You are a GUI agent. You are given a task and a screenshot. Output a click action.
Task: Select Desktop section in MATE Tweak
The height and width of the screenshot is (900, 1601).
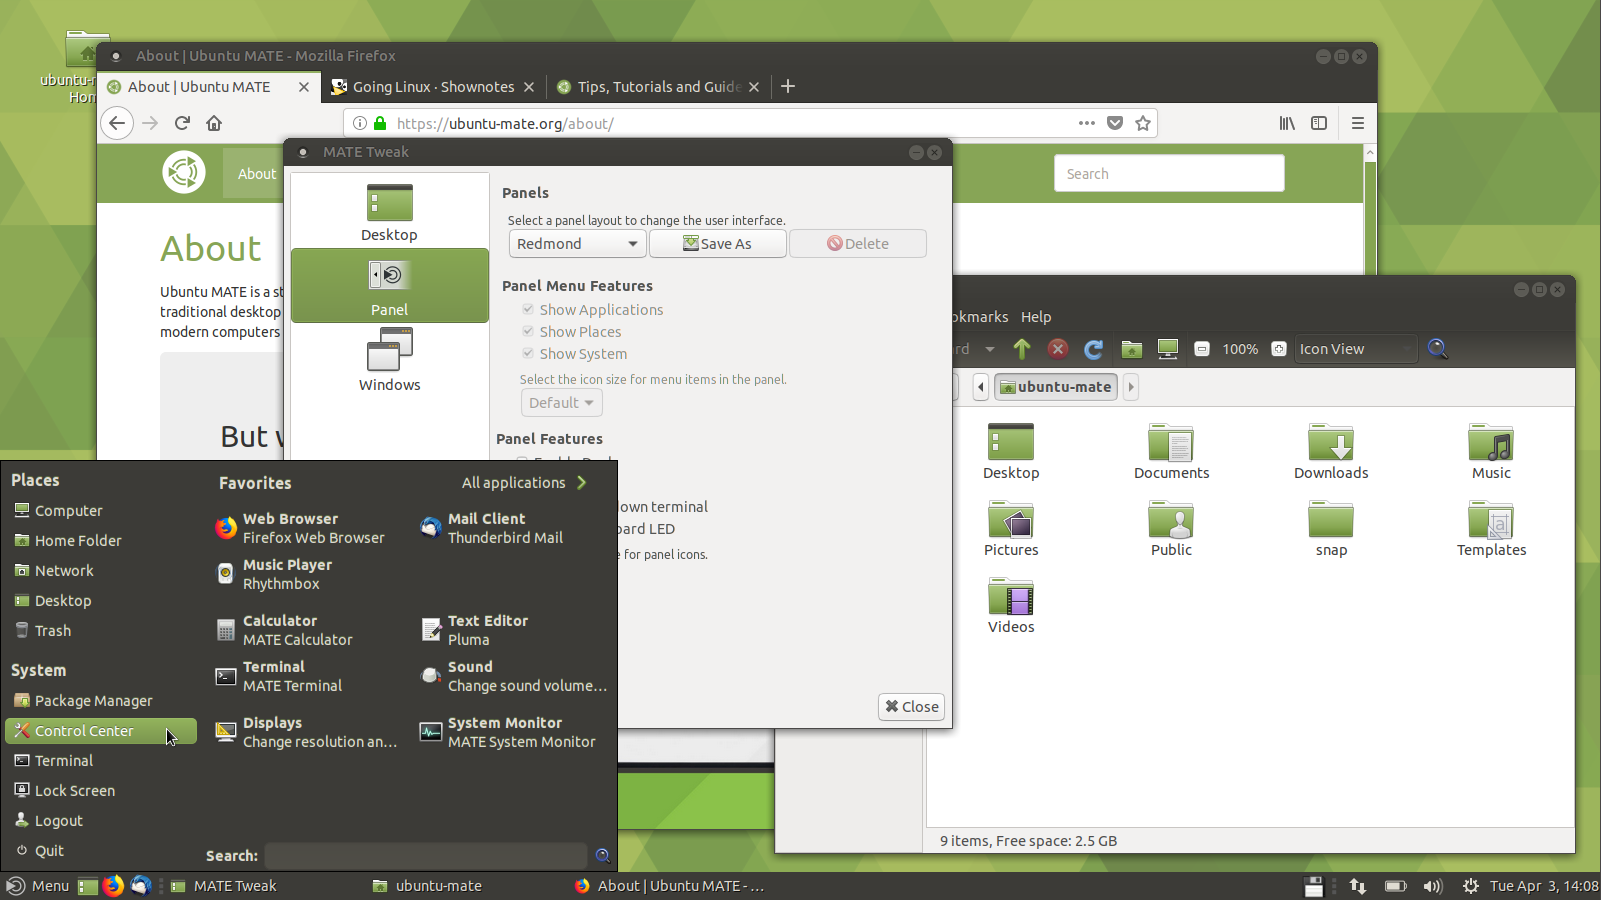click(389, 211)
